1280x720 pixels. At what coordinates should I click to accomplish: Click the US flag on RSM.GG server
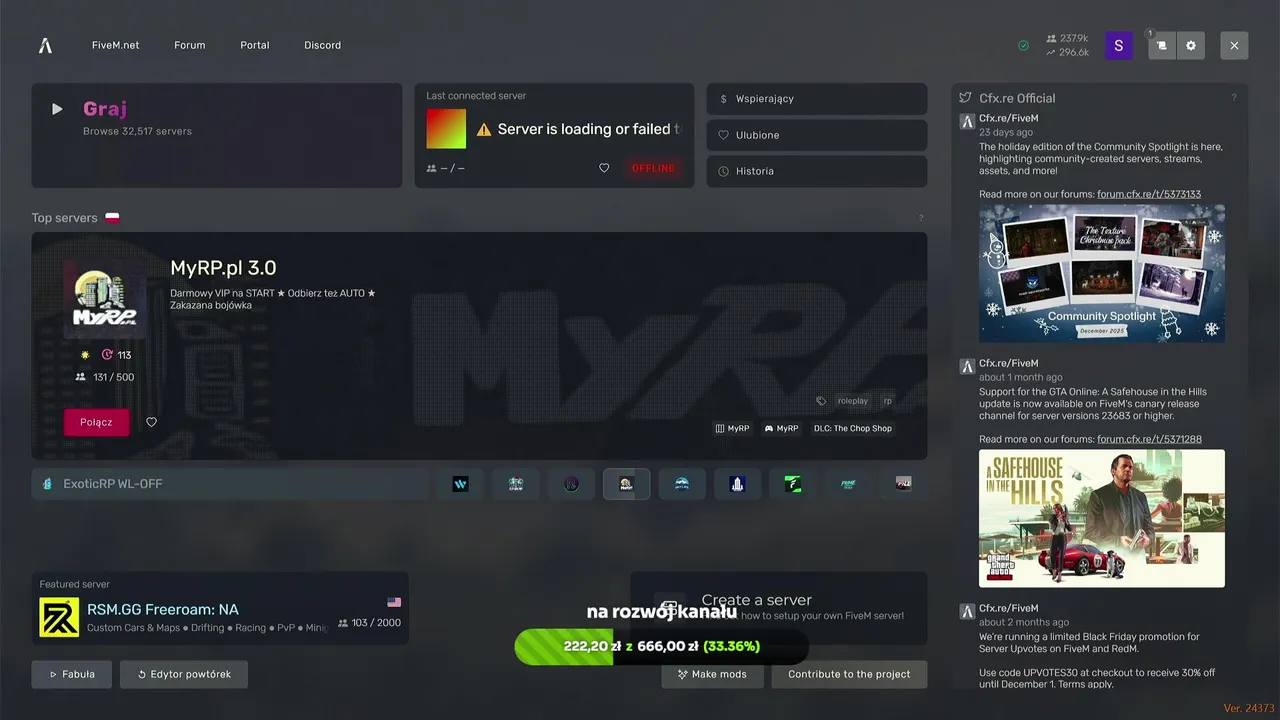[394, 602]
